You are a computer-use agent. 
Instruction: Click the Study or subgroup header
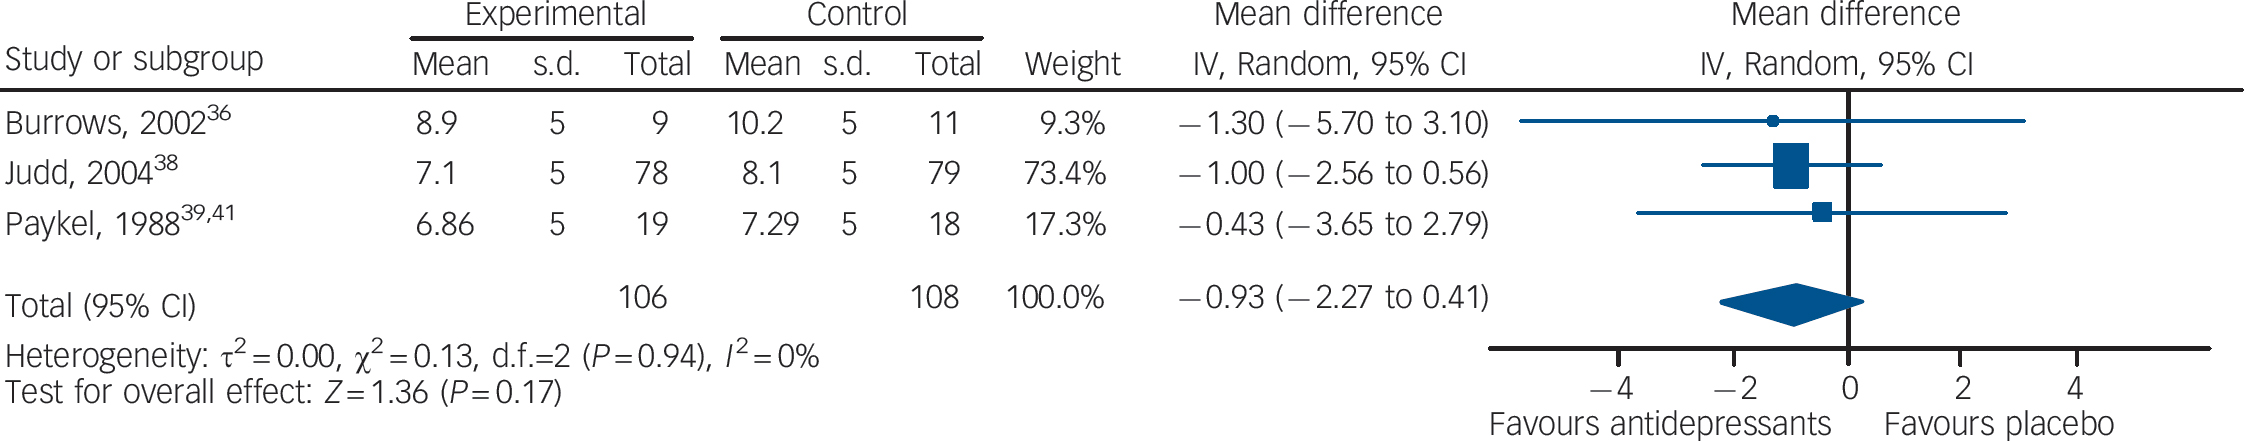[x=134, y=60]
